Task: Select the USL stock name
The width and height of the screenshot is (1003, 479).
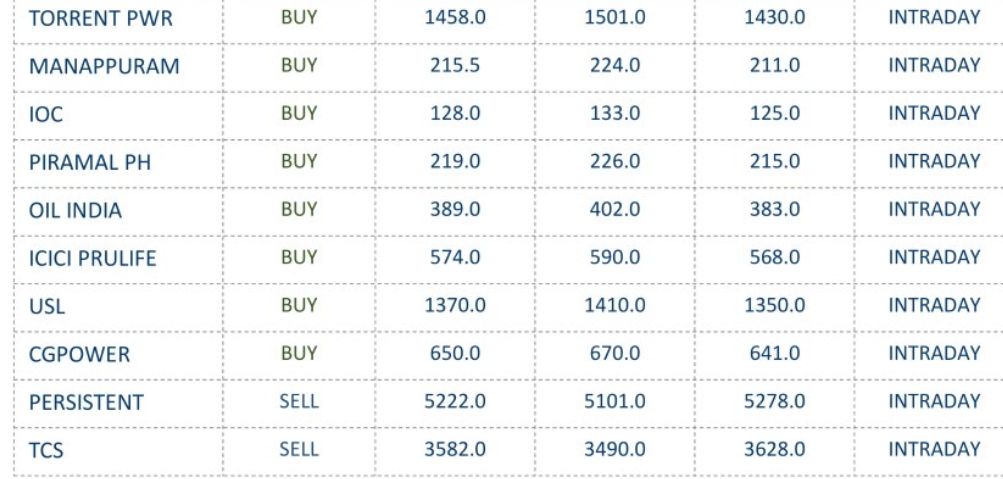Action: [x=47, y=306]
